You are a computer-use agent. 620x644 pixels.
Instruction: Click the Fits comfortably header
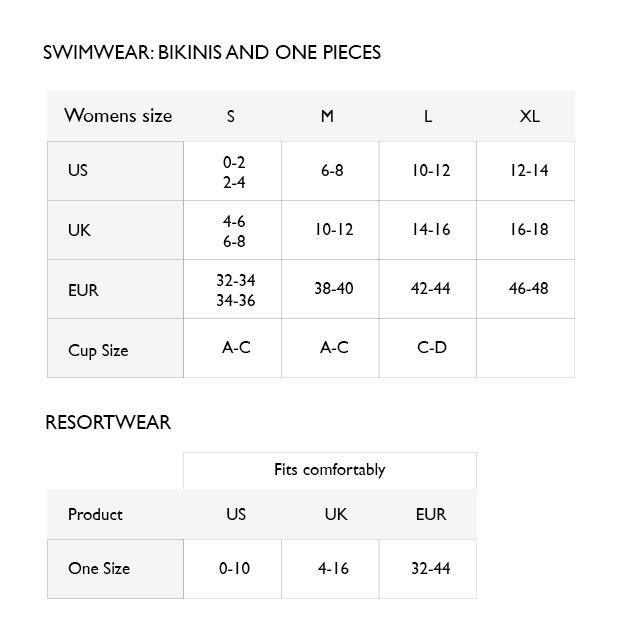[329, 469]
